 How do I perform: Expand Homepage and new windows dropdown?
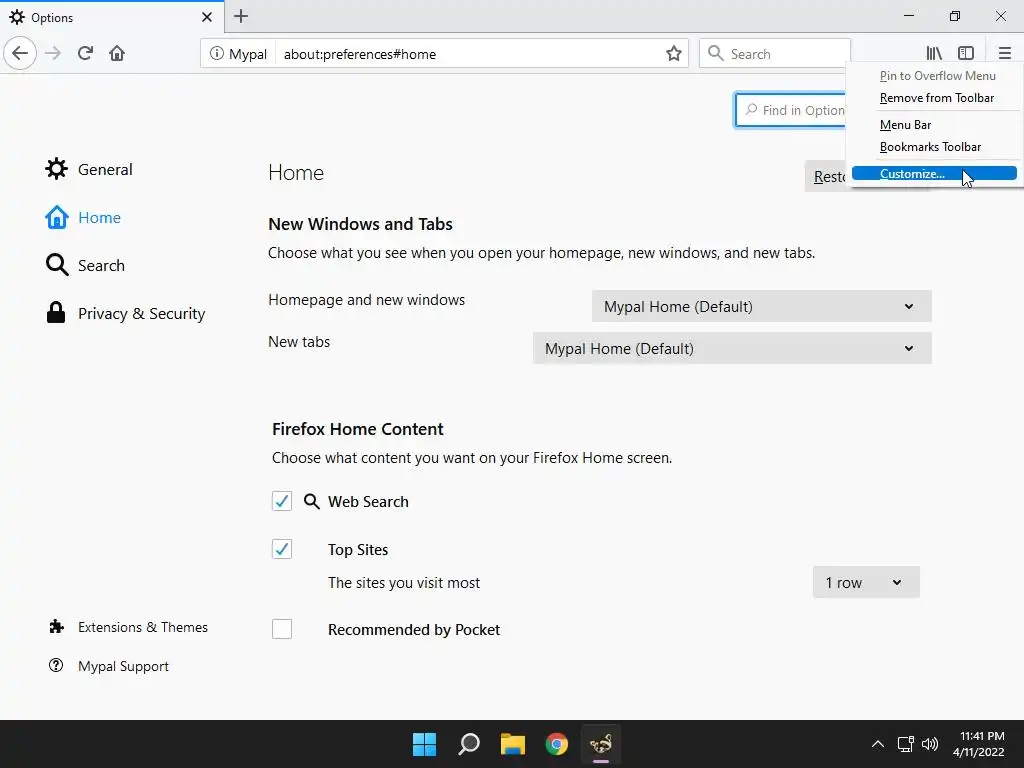coord(761,306)
